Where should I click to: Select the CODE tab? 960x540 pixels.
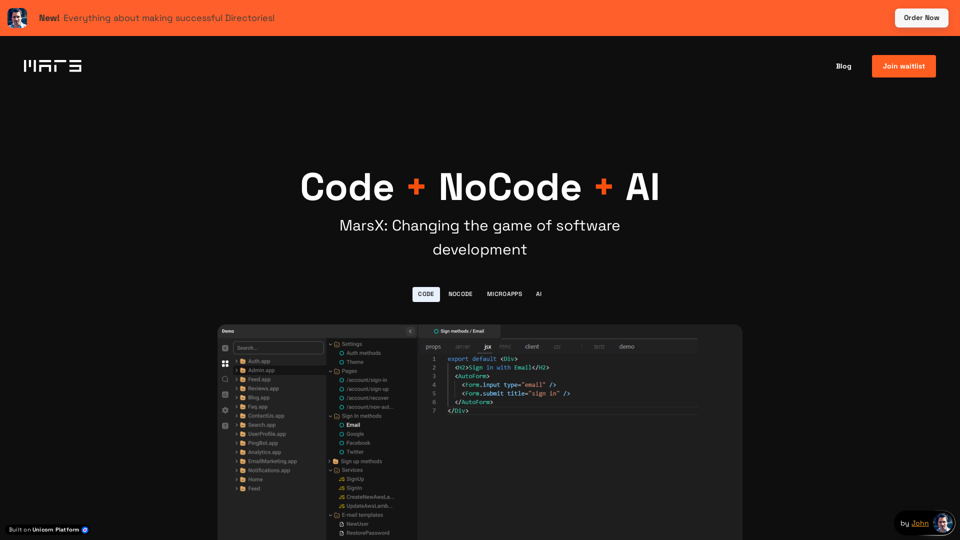(426, 294)
